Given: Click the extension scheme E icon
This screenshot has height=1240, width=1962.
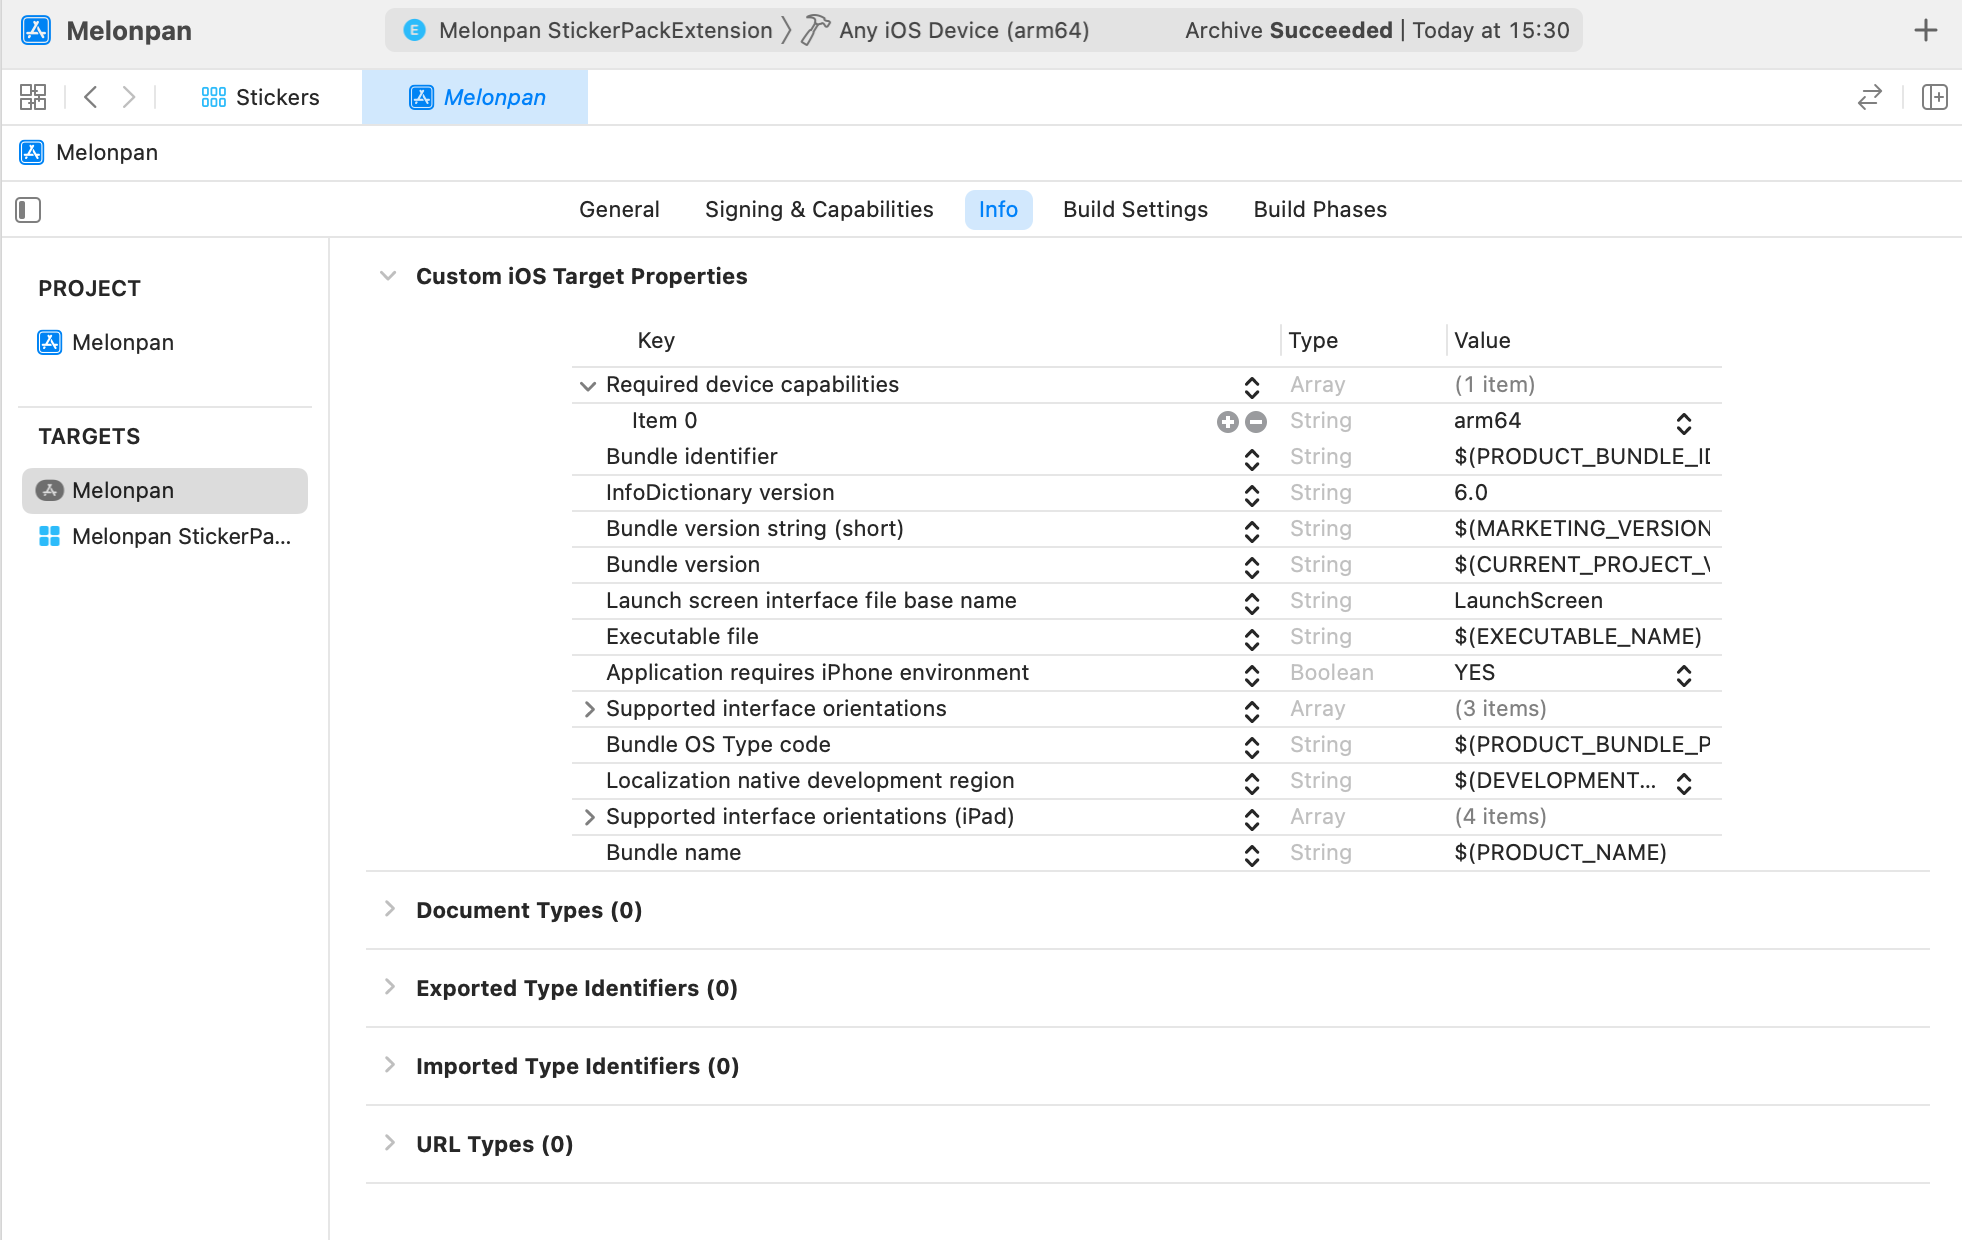Looking at the screenshot, I should tap(414, 31).
